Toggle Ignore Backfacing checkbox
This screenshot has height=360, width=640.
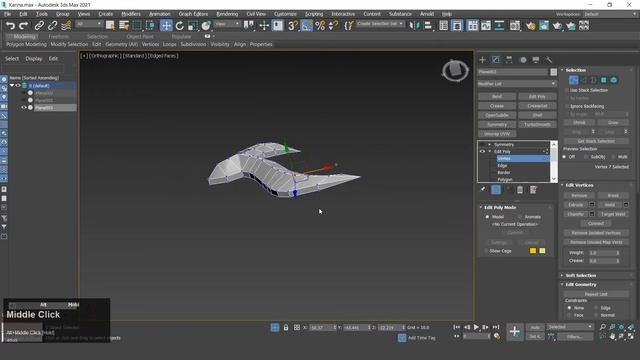point(567,106)
